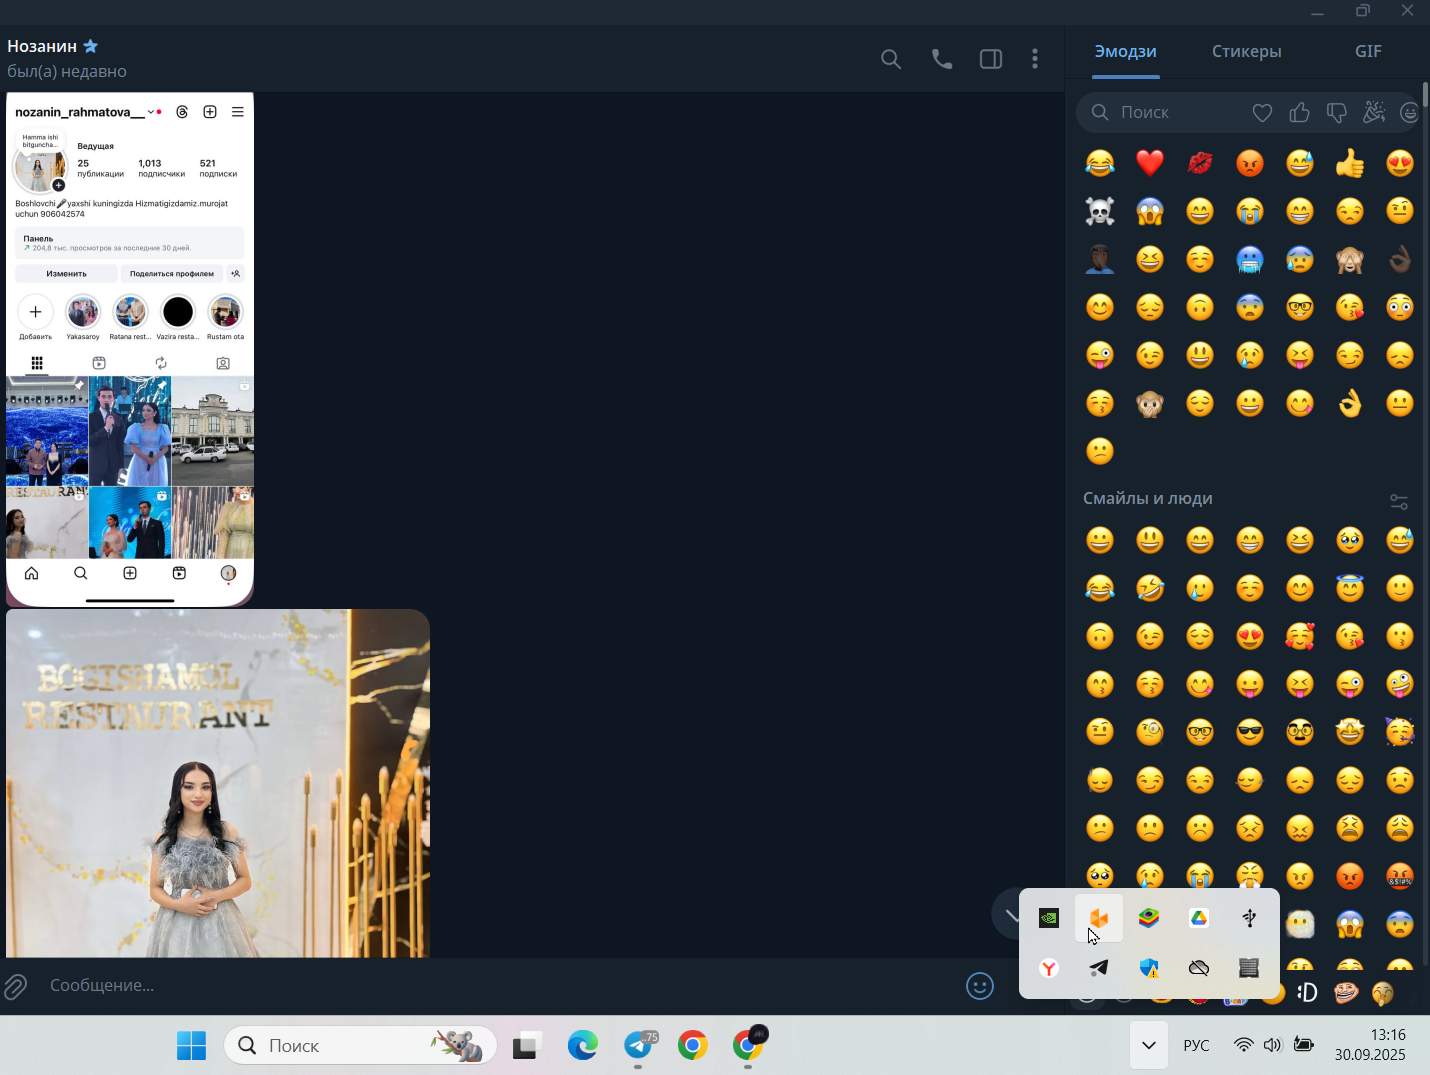Start a voice call with Нозанин

942,59
